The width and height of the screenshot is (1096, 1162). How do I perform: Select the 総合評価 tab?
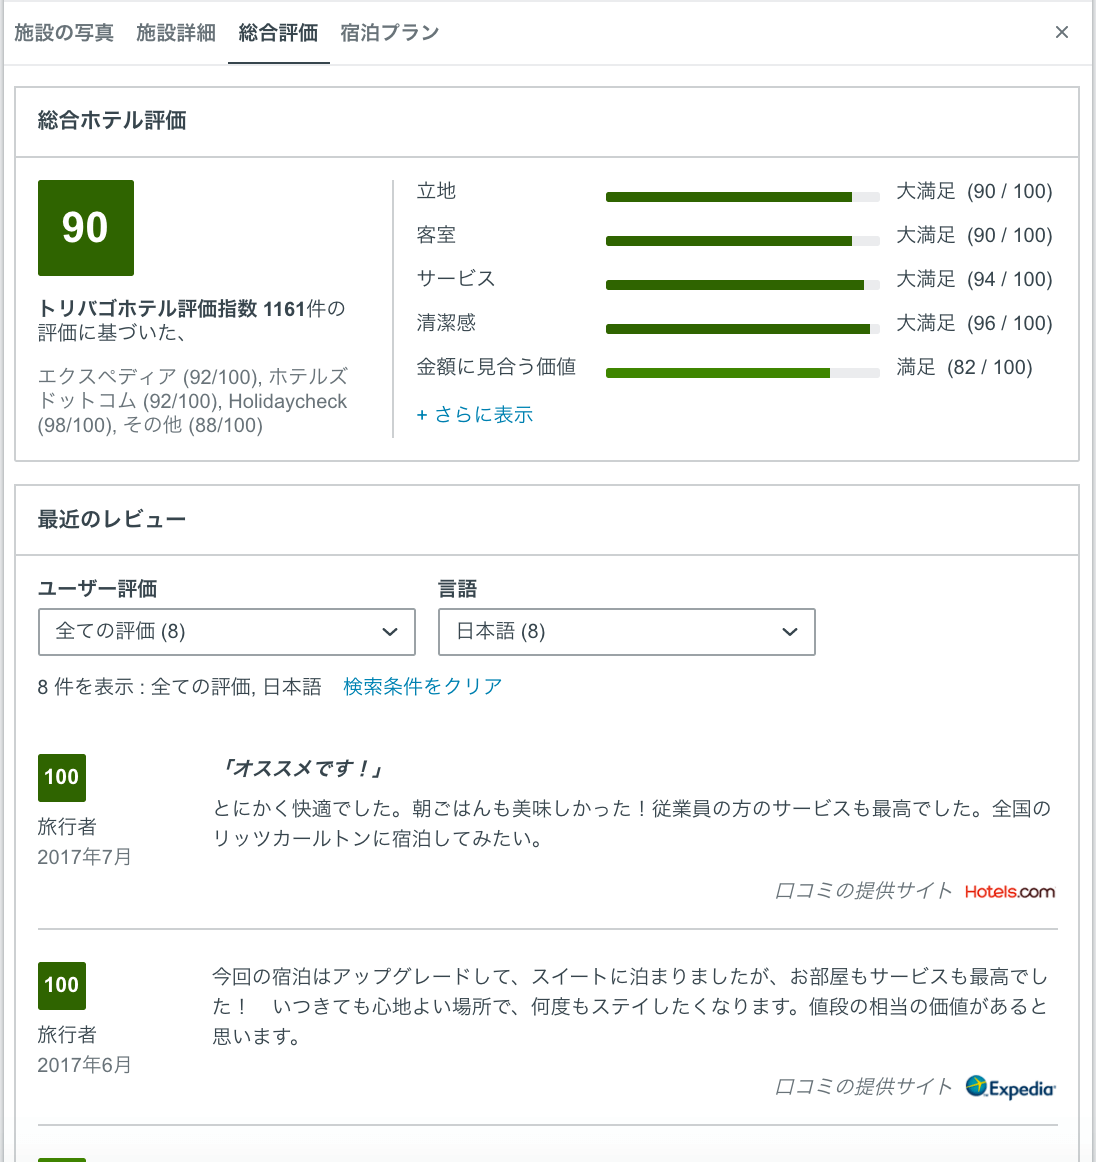[x=278, y=33]
